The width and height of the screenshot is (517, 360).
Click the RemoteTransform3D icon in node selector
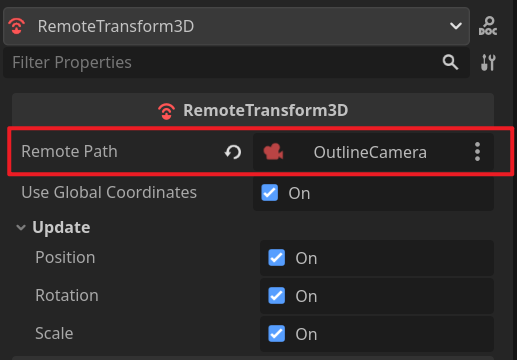pyautogui.click(x=17, y=26)
